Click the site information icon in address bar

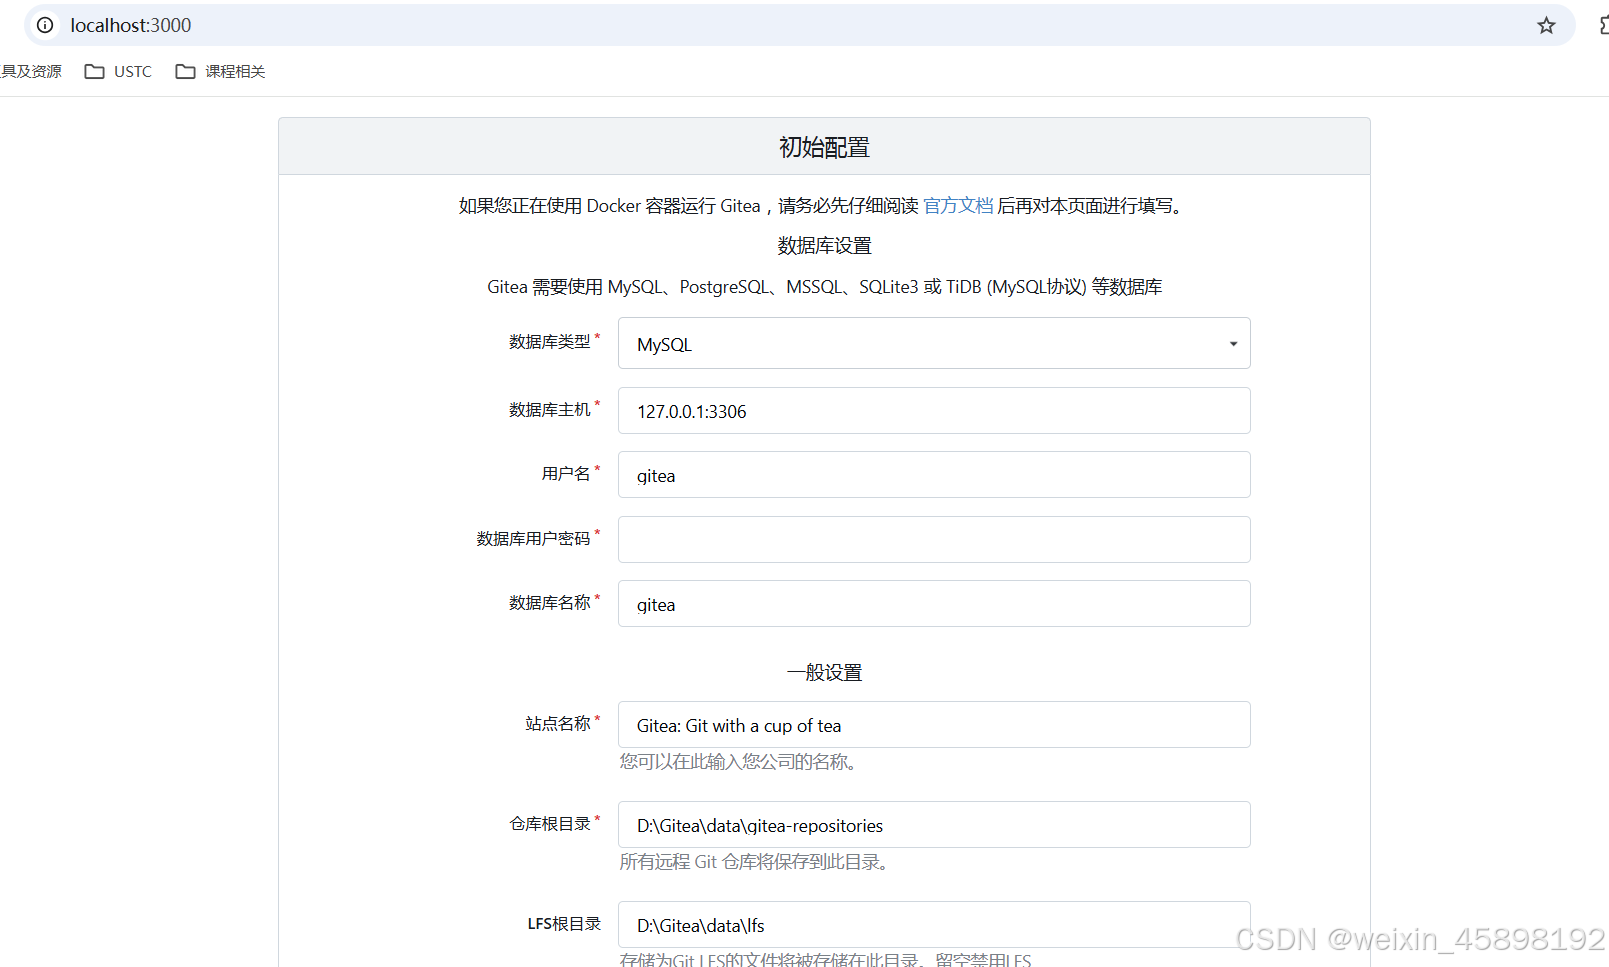(45, 25)
